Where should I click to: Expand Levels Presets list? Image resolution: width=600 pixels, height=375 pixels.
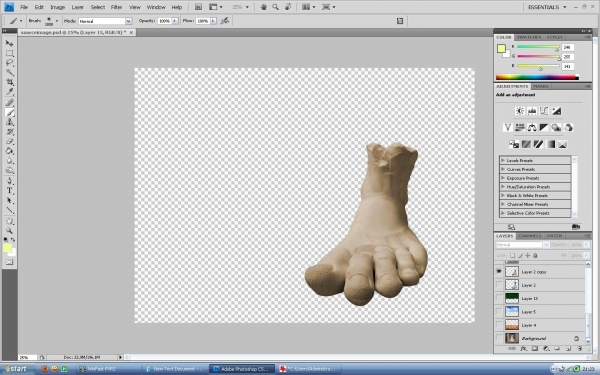pos(503,160)
